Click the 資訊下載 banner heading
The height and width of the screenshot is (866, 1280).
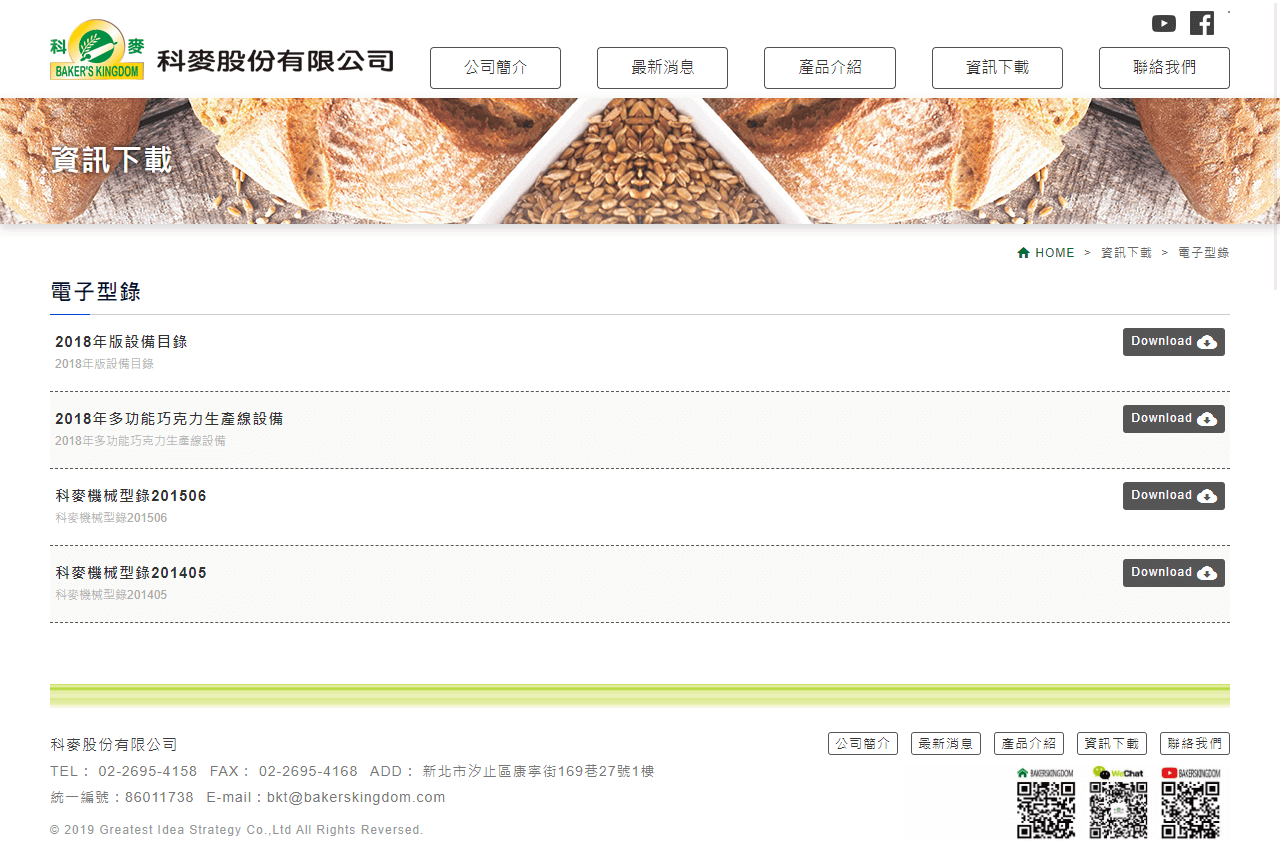coord(111,160)
